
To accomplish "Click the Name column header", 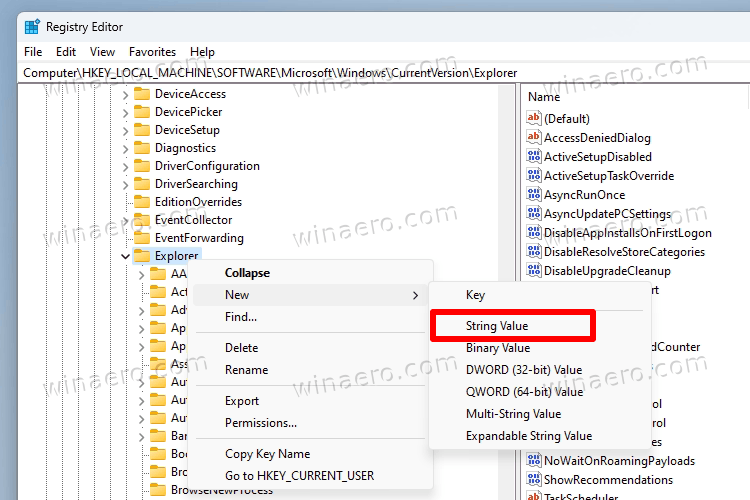I will tap(544, 97).
